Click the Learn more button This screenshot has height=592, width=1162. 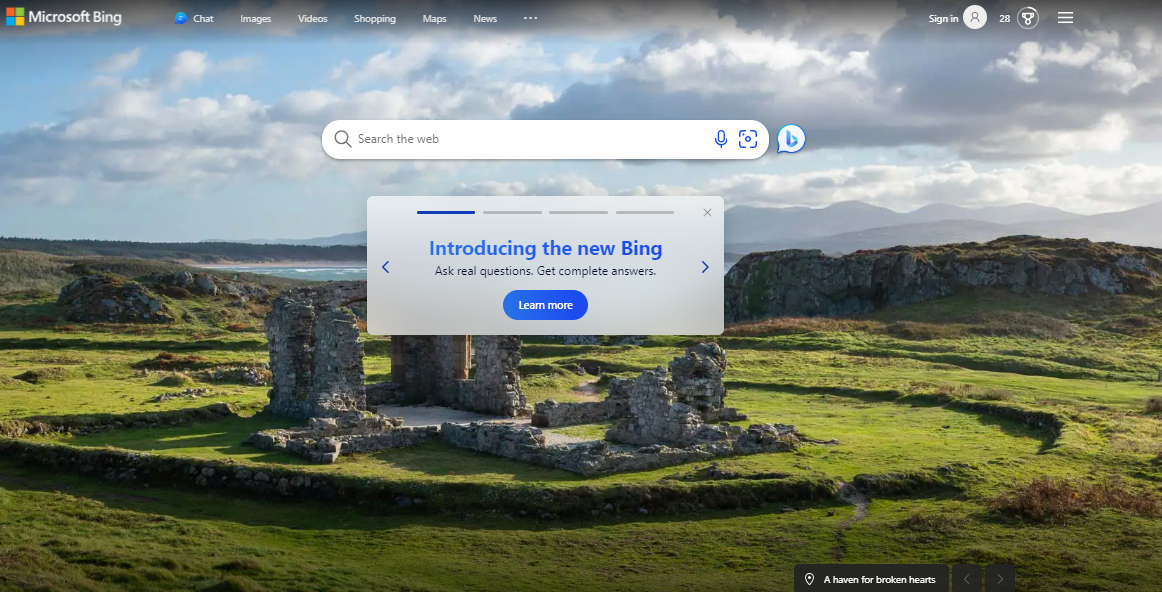click(x=545, y=305)
